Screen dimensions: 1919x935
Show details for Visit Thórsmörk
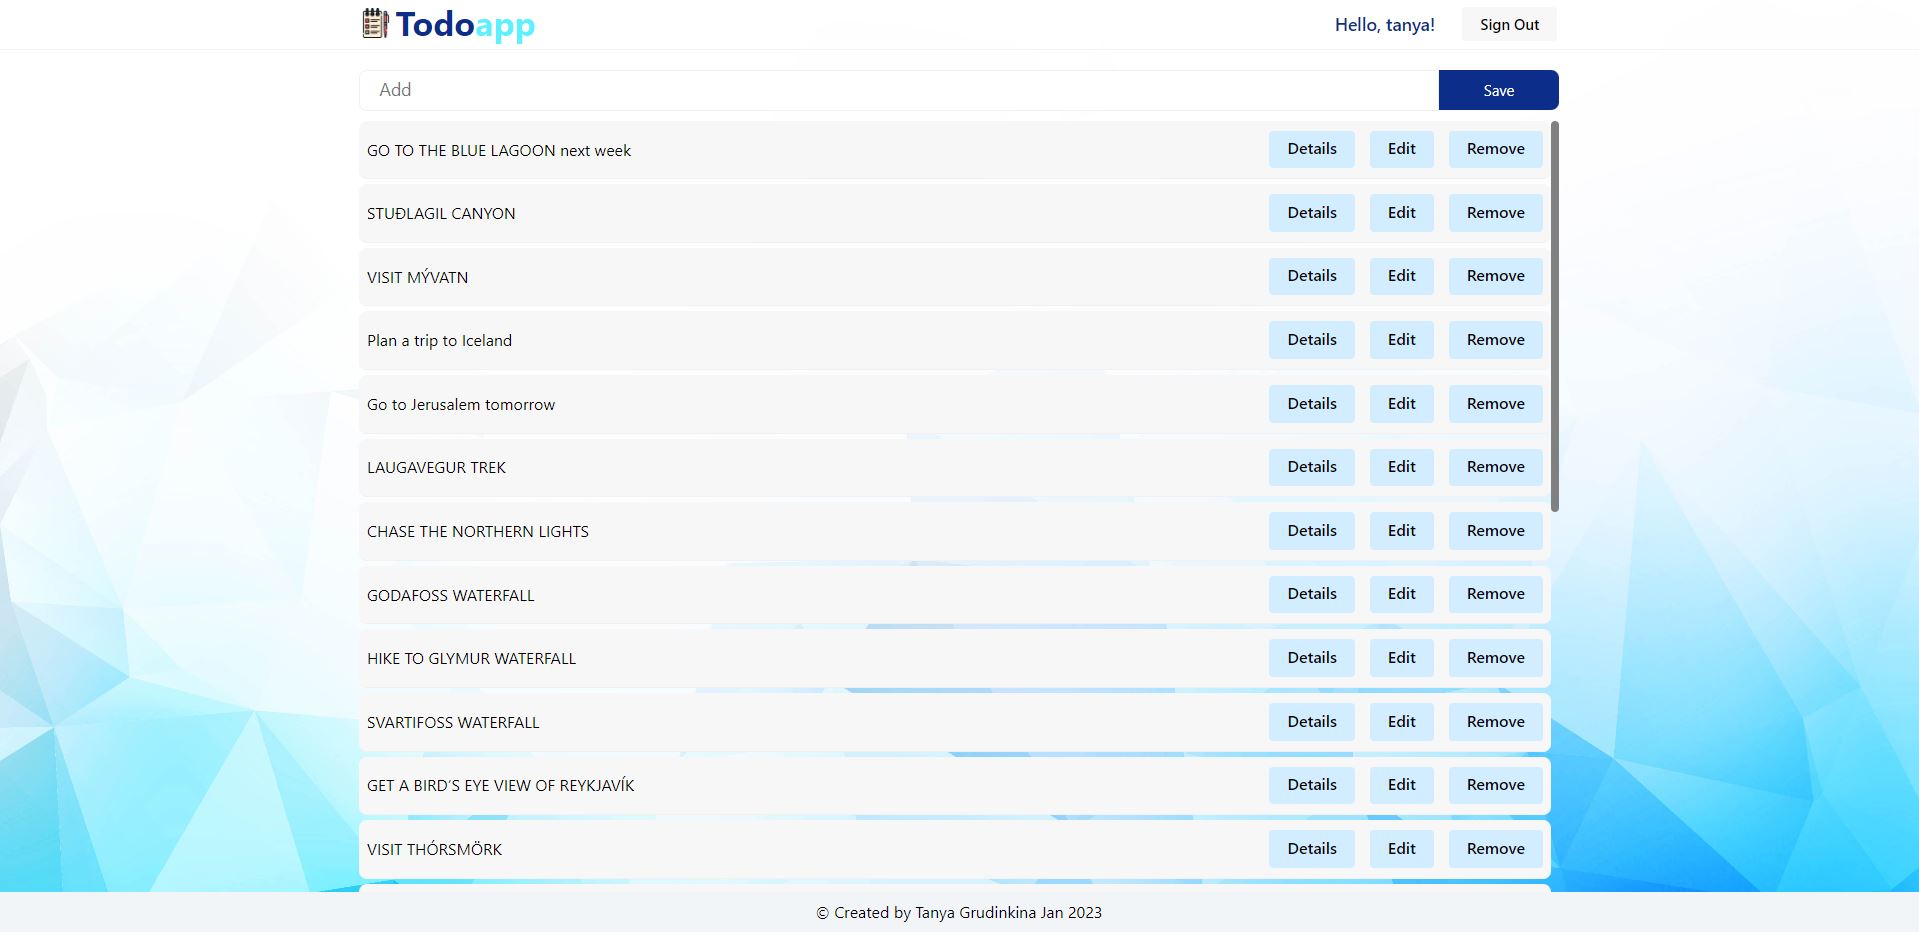1312,849
